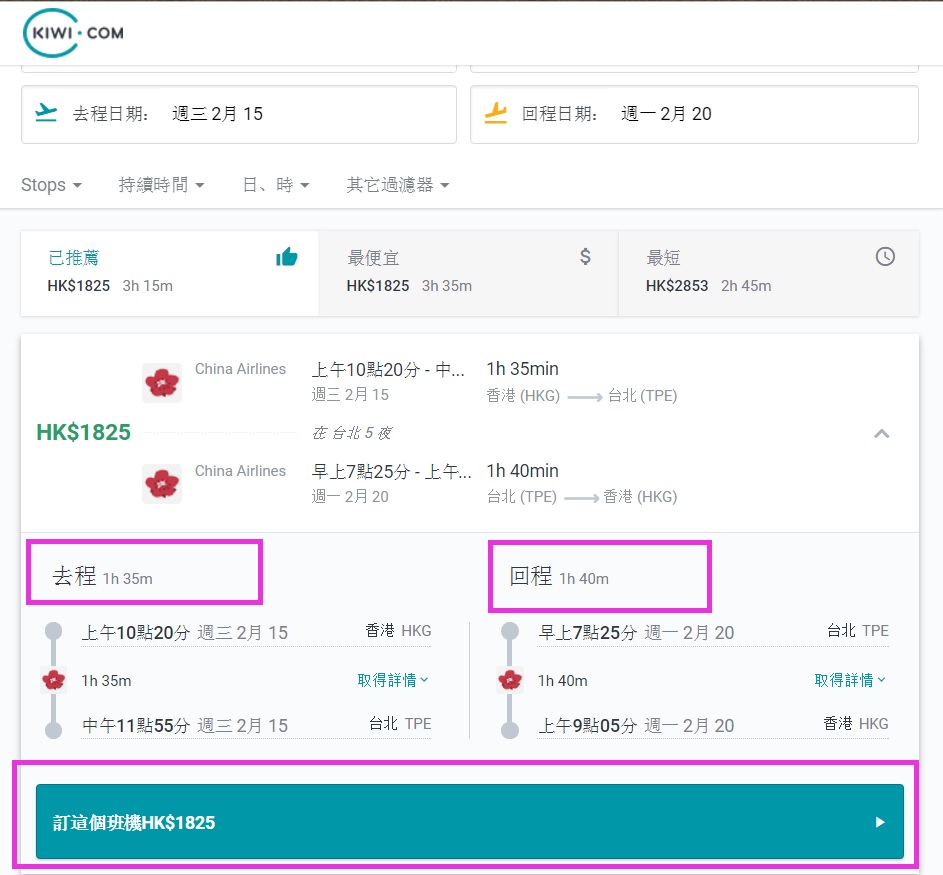Click arrival time 上午9點05分 週一2月20
Screen dimensions: 943x875
click(x=636, y=725)
